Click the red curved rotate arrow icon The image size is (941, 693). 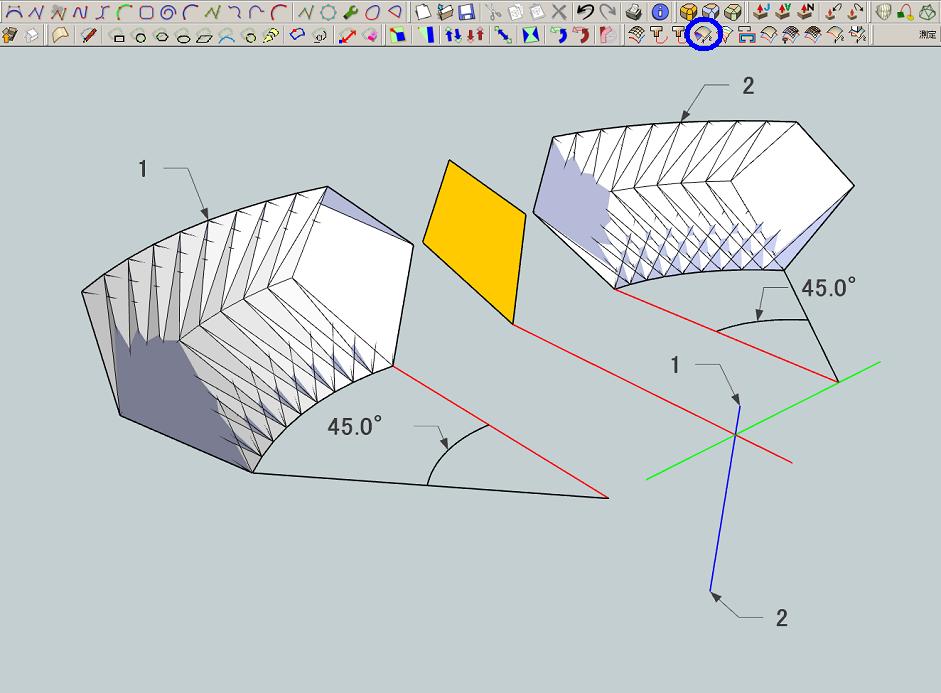click(x=581, y=35)
